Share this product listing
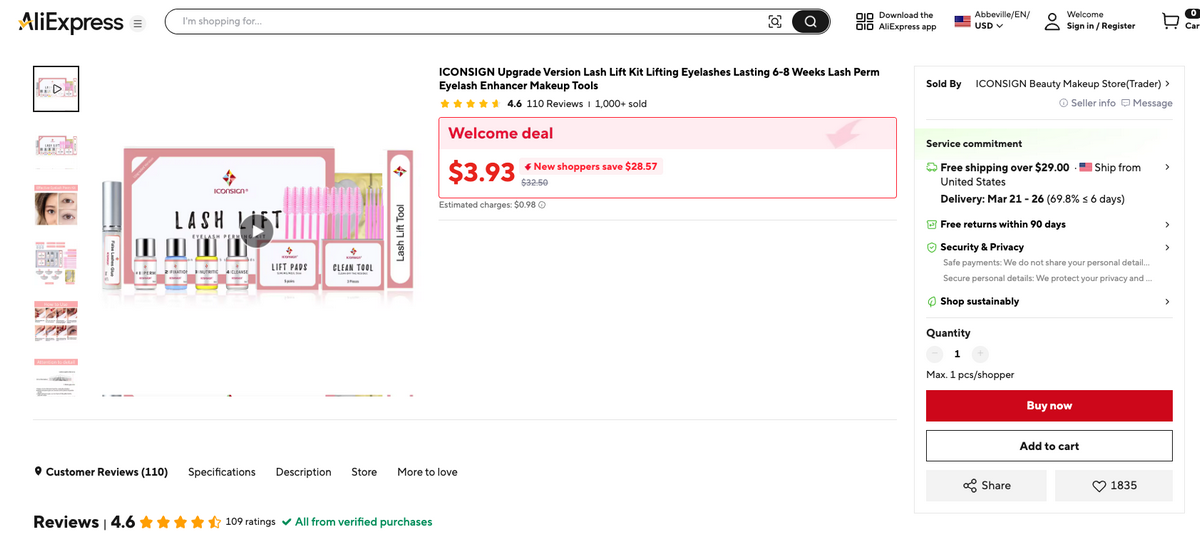The width and height of the screenshot is (1200, 535). point(986,485)
